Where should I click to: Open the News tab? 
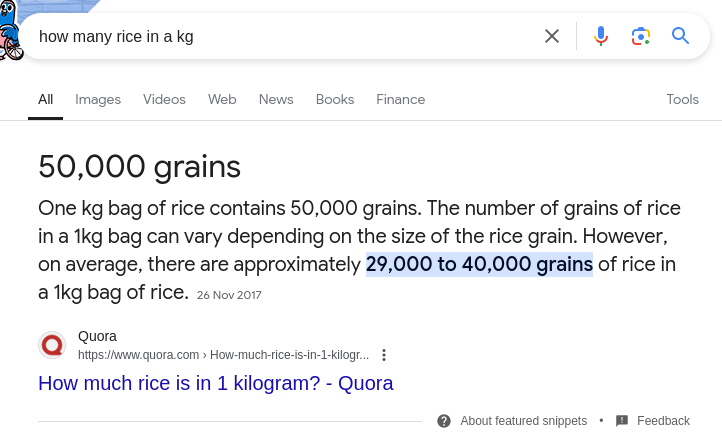pos(276,99)
